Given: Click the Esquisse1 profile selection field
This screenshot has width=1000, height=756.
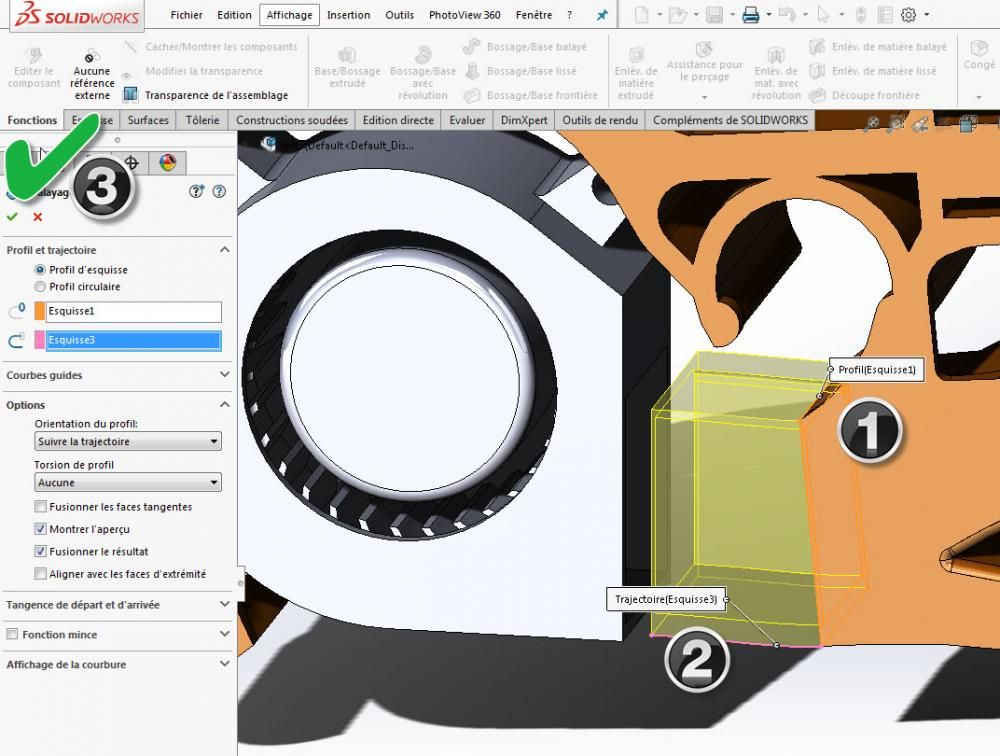Looking at the screenshot, I should (133, 312).
